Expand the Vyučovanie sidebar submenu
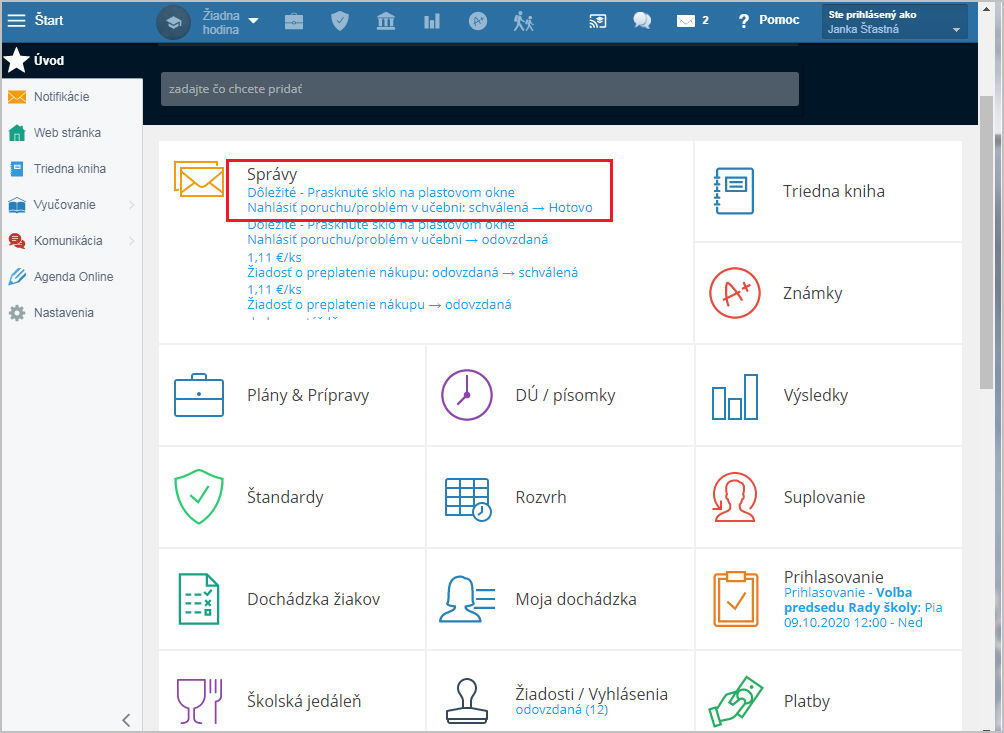This screenshot has width=1004, height=733. coord(132,205)
